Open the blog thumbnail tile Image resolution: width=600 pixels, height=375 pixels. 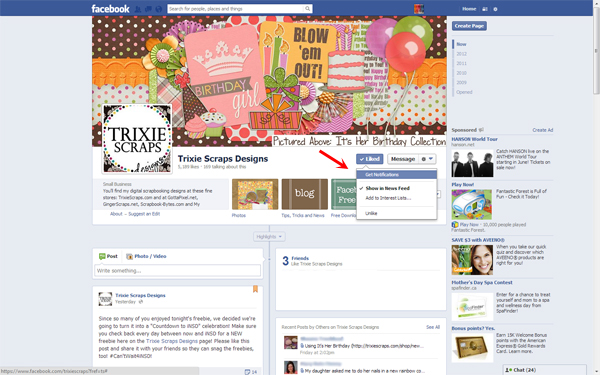(x=305, y=194)
